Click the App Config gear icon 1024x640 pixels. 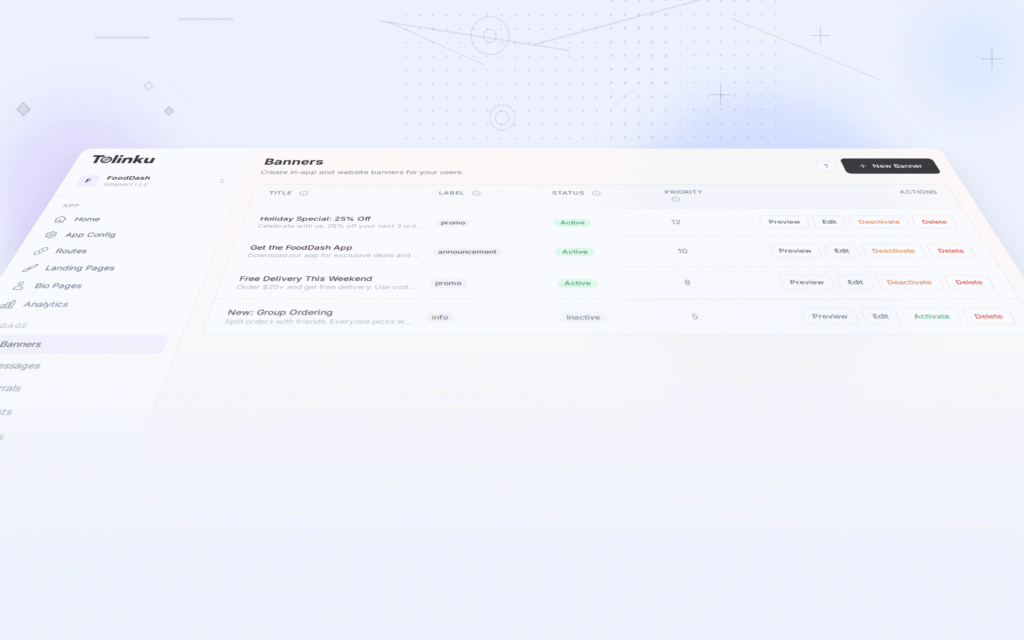tap(50, 234)
